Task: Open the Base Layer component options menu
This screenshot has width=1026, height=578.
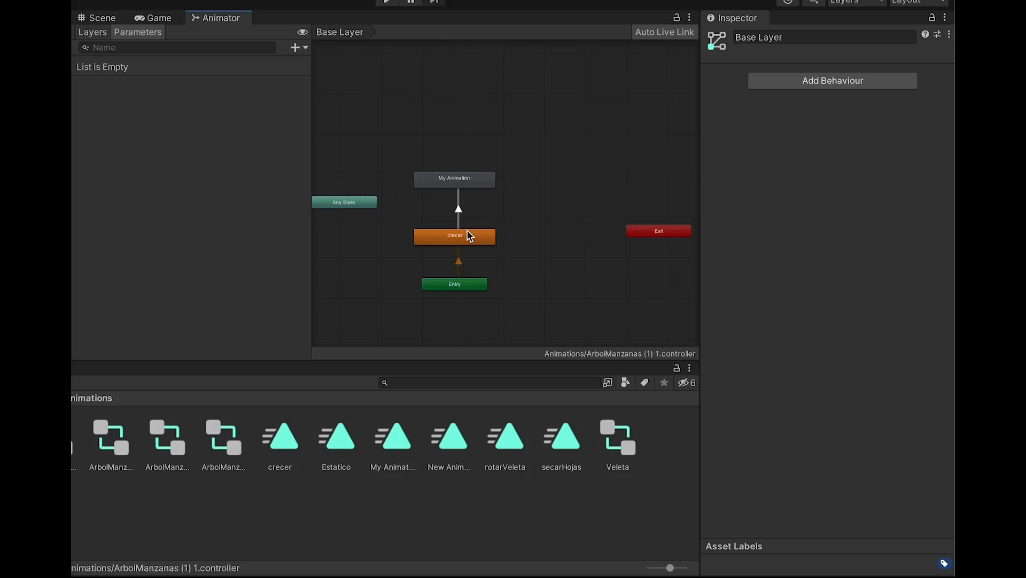Action: click(x=949, y=34)
